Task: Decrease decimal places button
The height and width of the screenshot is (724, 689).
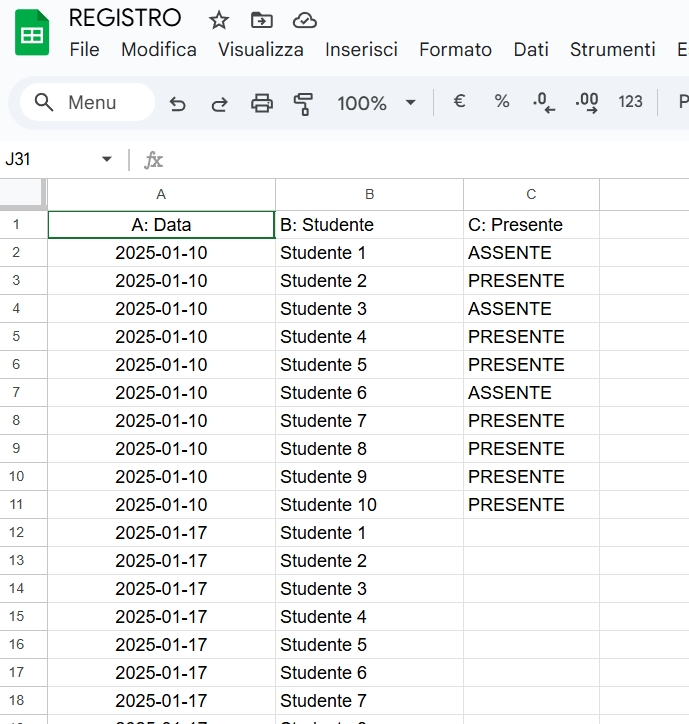Action: point(544,102)
